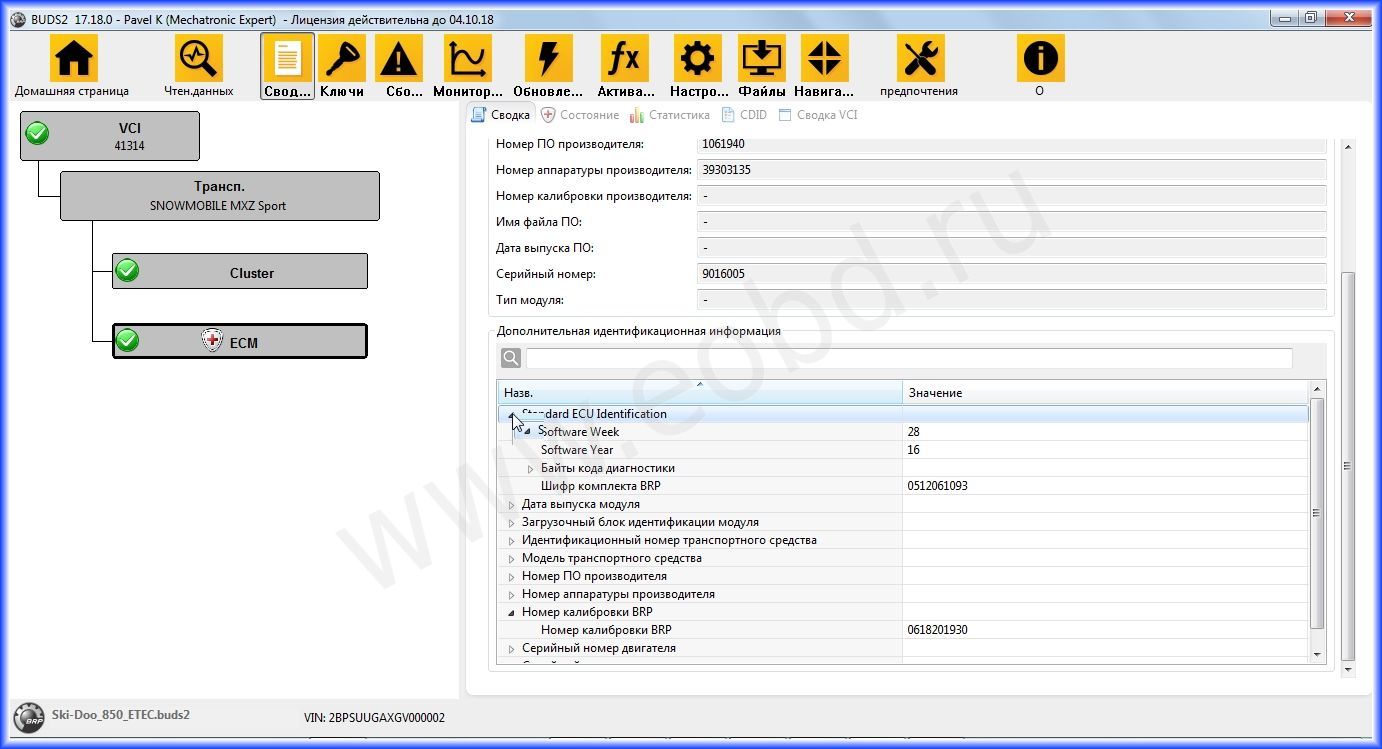Click the VIN 2BPSUUGAXGV000002 status text

(x=375, y=718)
